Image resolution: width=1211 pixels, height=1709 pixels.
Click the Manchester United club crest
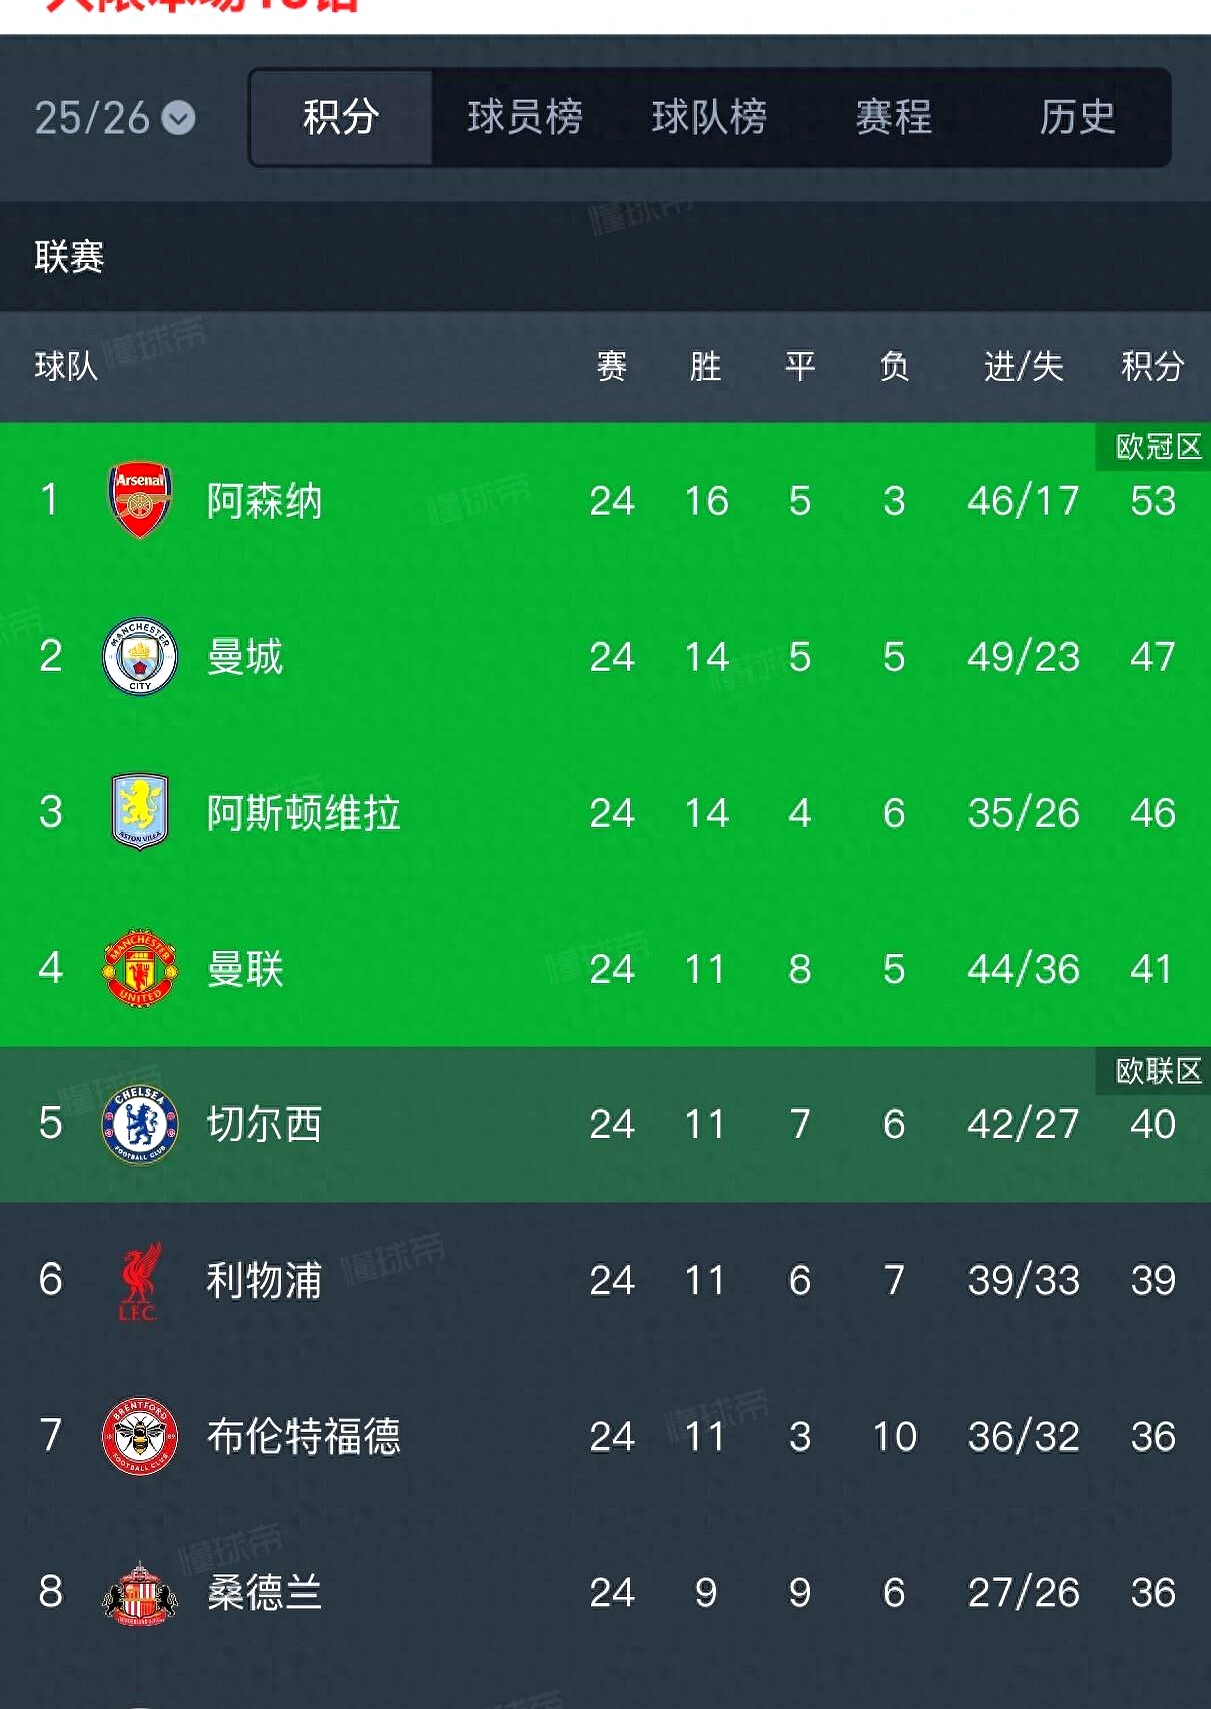[140, 968]
